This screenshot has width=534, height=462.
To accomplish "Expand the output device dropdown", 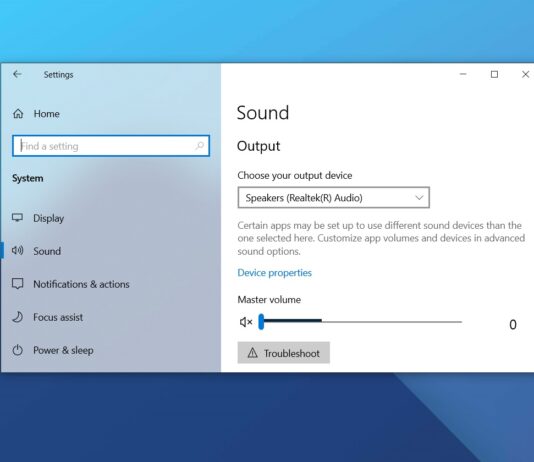I will (x=333, y=197).
